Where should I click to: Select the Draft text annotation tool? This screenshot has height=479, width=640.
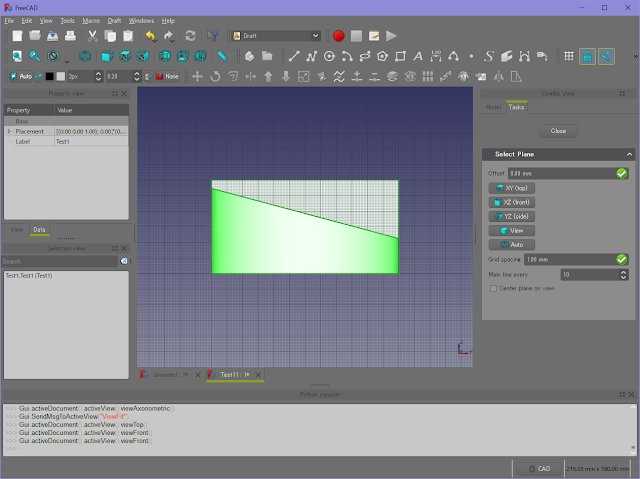click(418, 56)
